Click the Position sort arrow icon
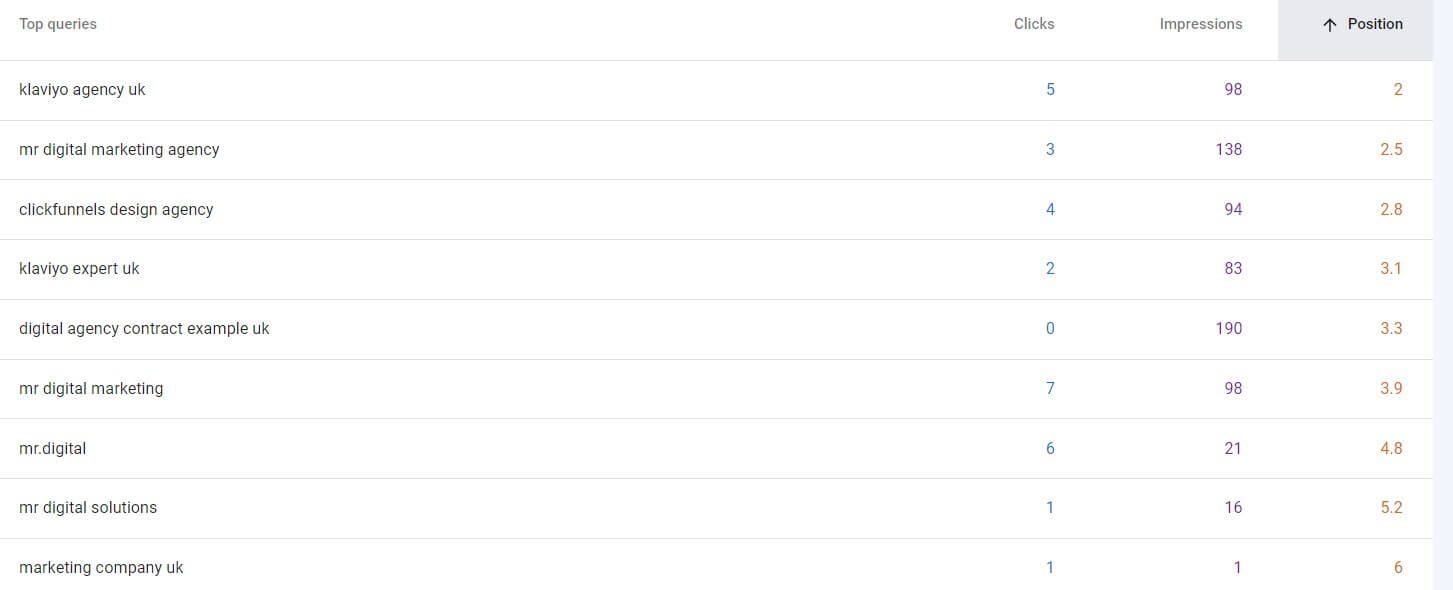Viewport: 1453px width, 590px height. 1329,25
